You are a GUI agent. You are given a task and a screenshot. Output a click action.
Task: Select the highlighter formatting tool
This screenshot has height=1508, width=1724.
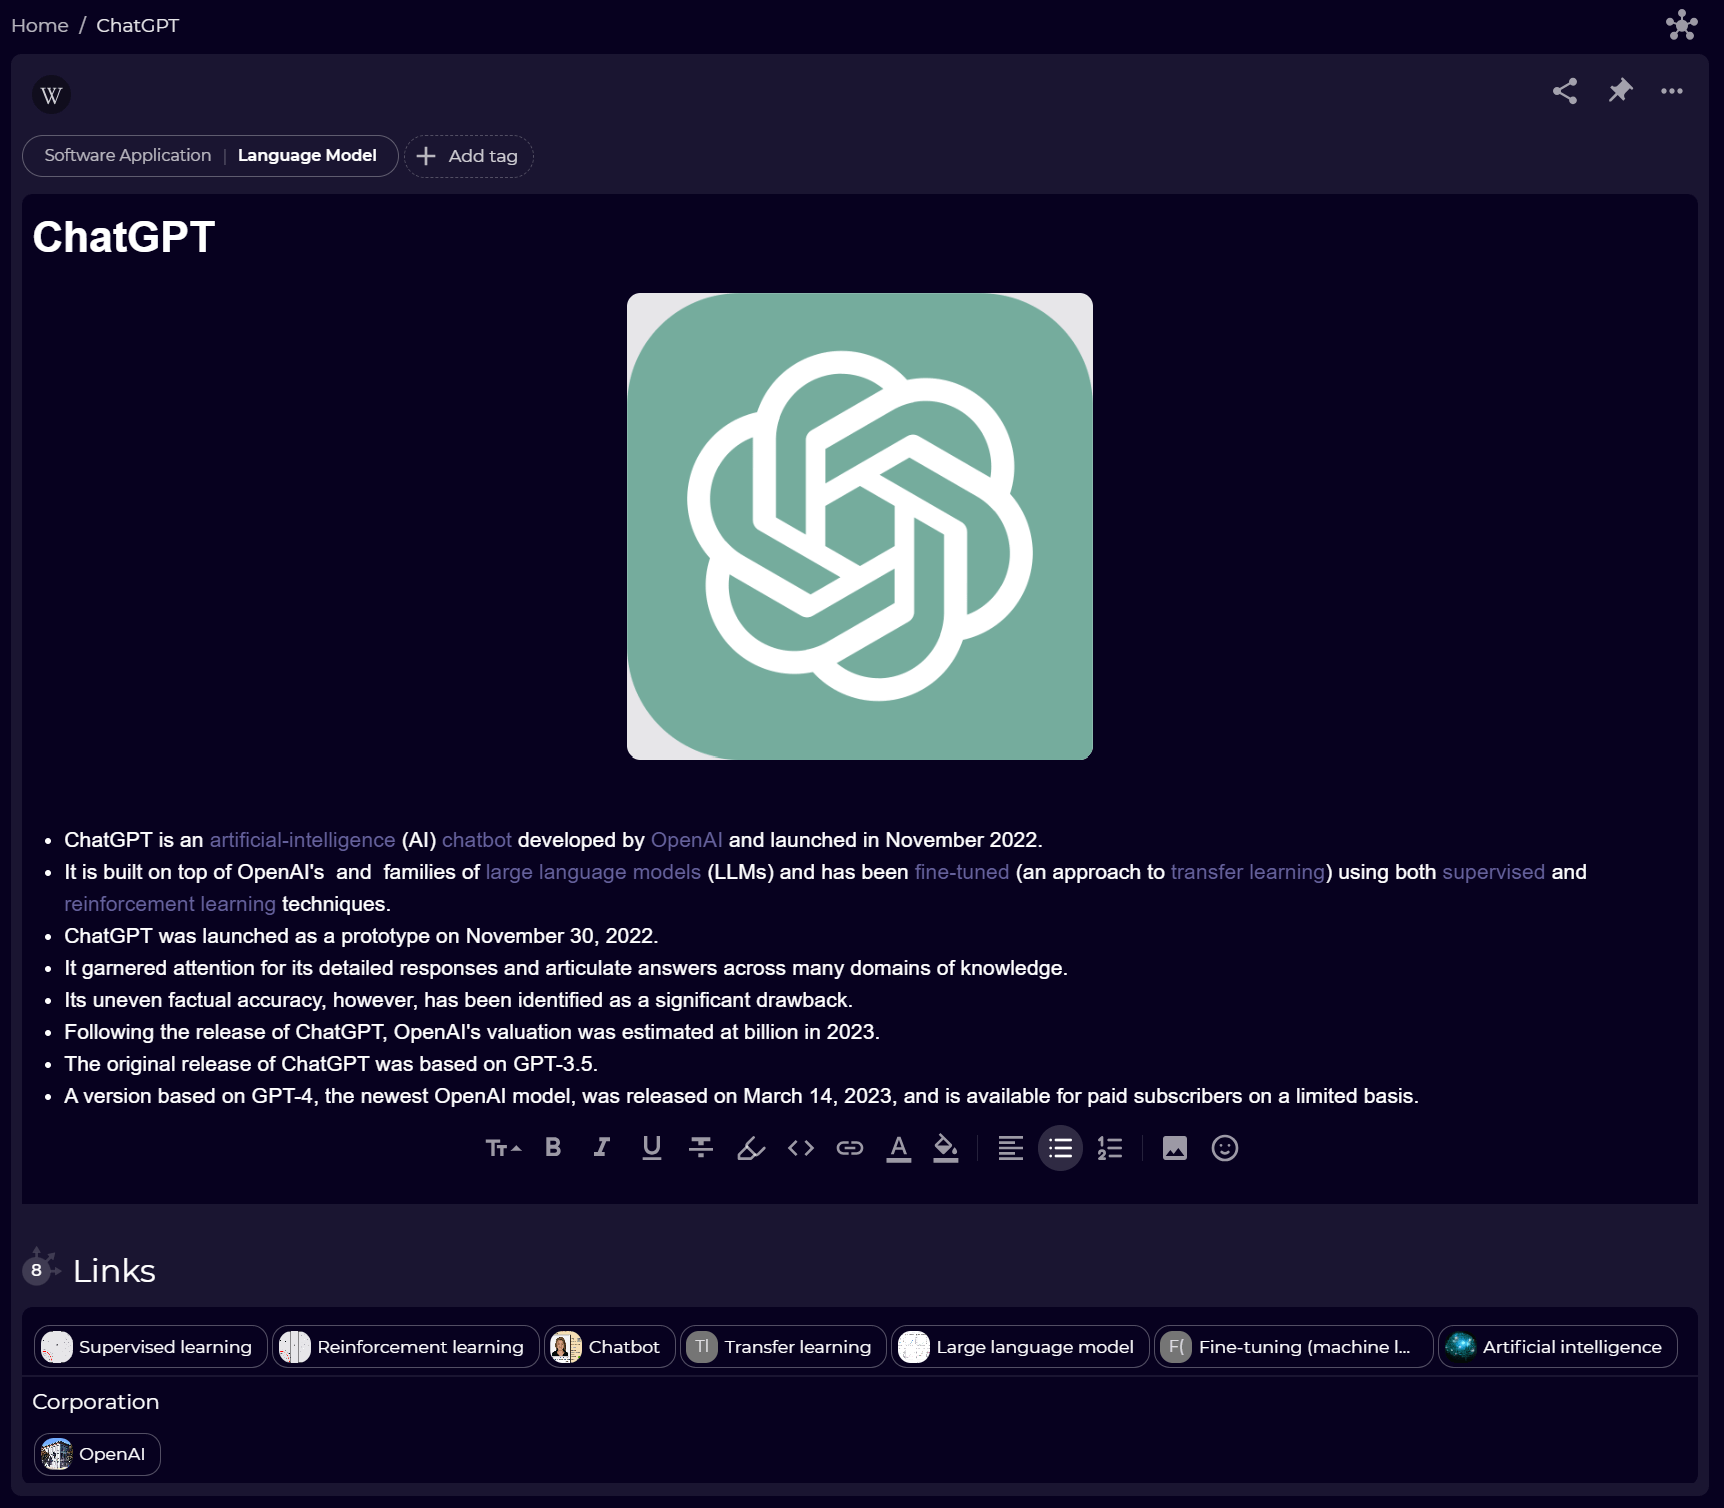750,1148
